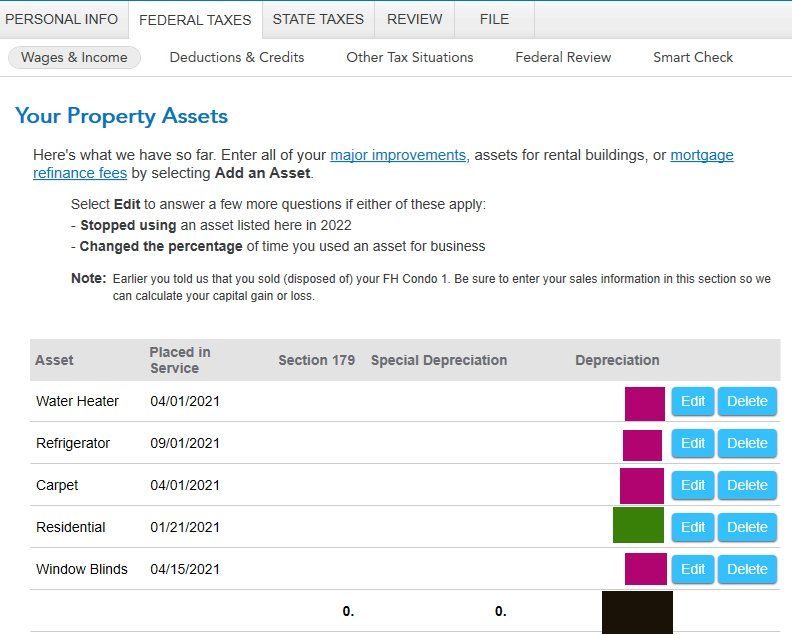This screenshot has height=635, width=792.
Task: Select Wages & Income section
Action: click(x=74, y=57)
